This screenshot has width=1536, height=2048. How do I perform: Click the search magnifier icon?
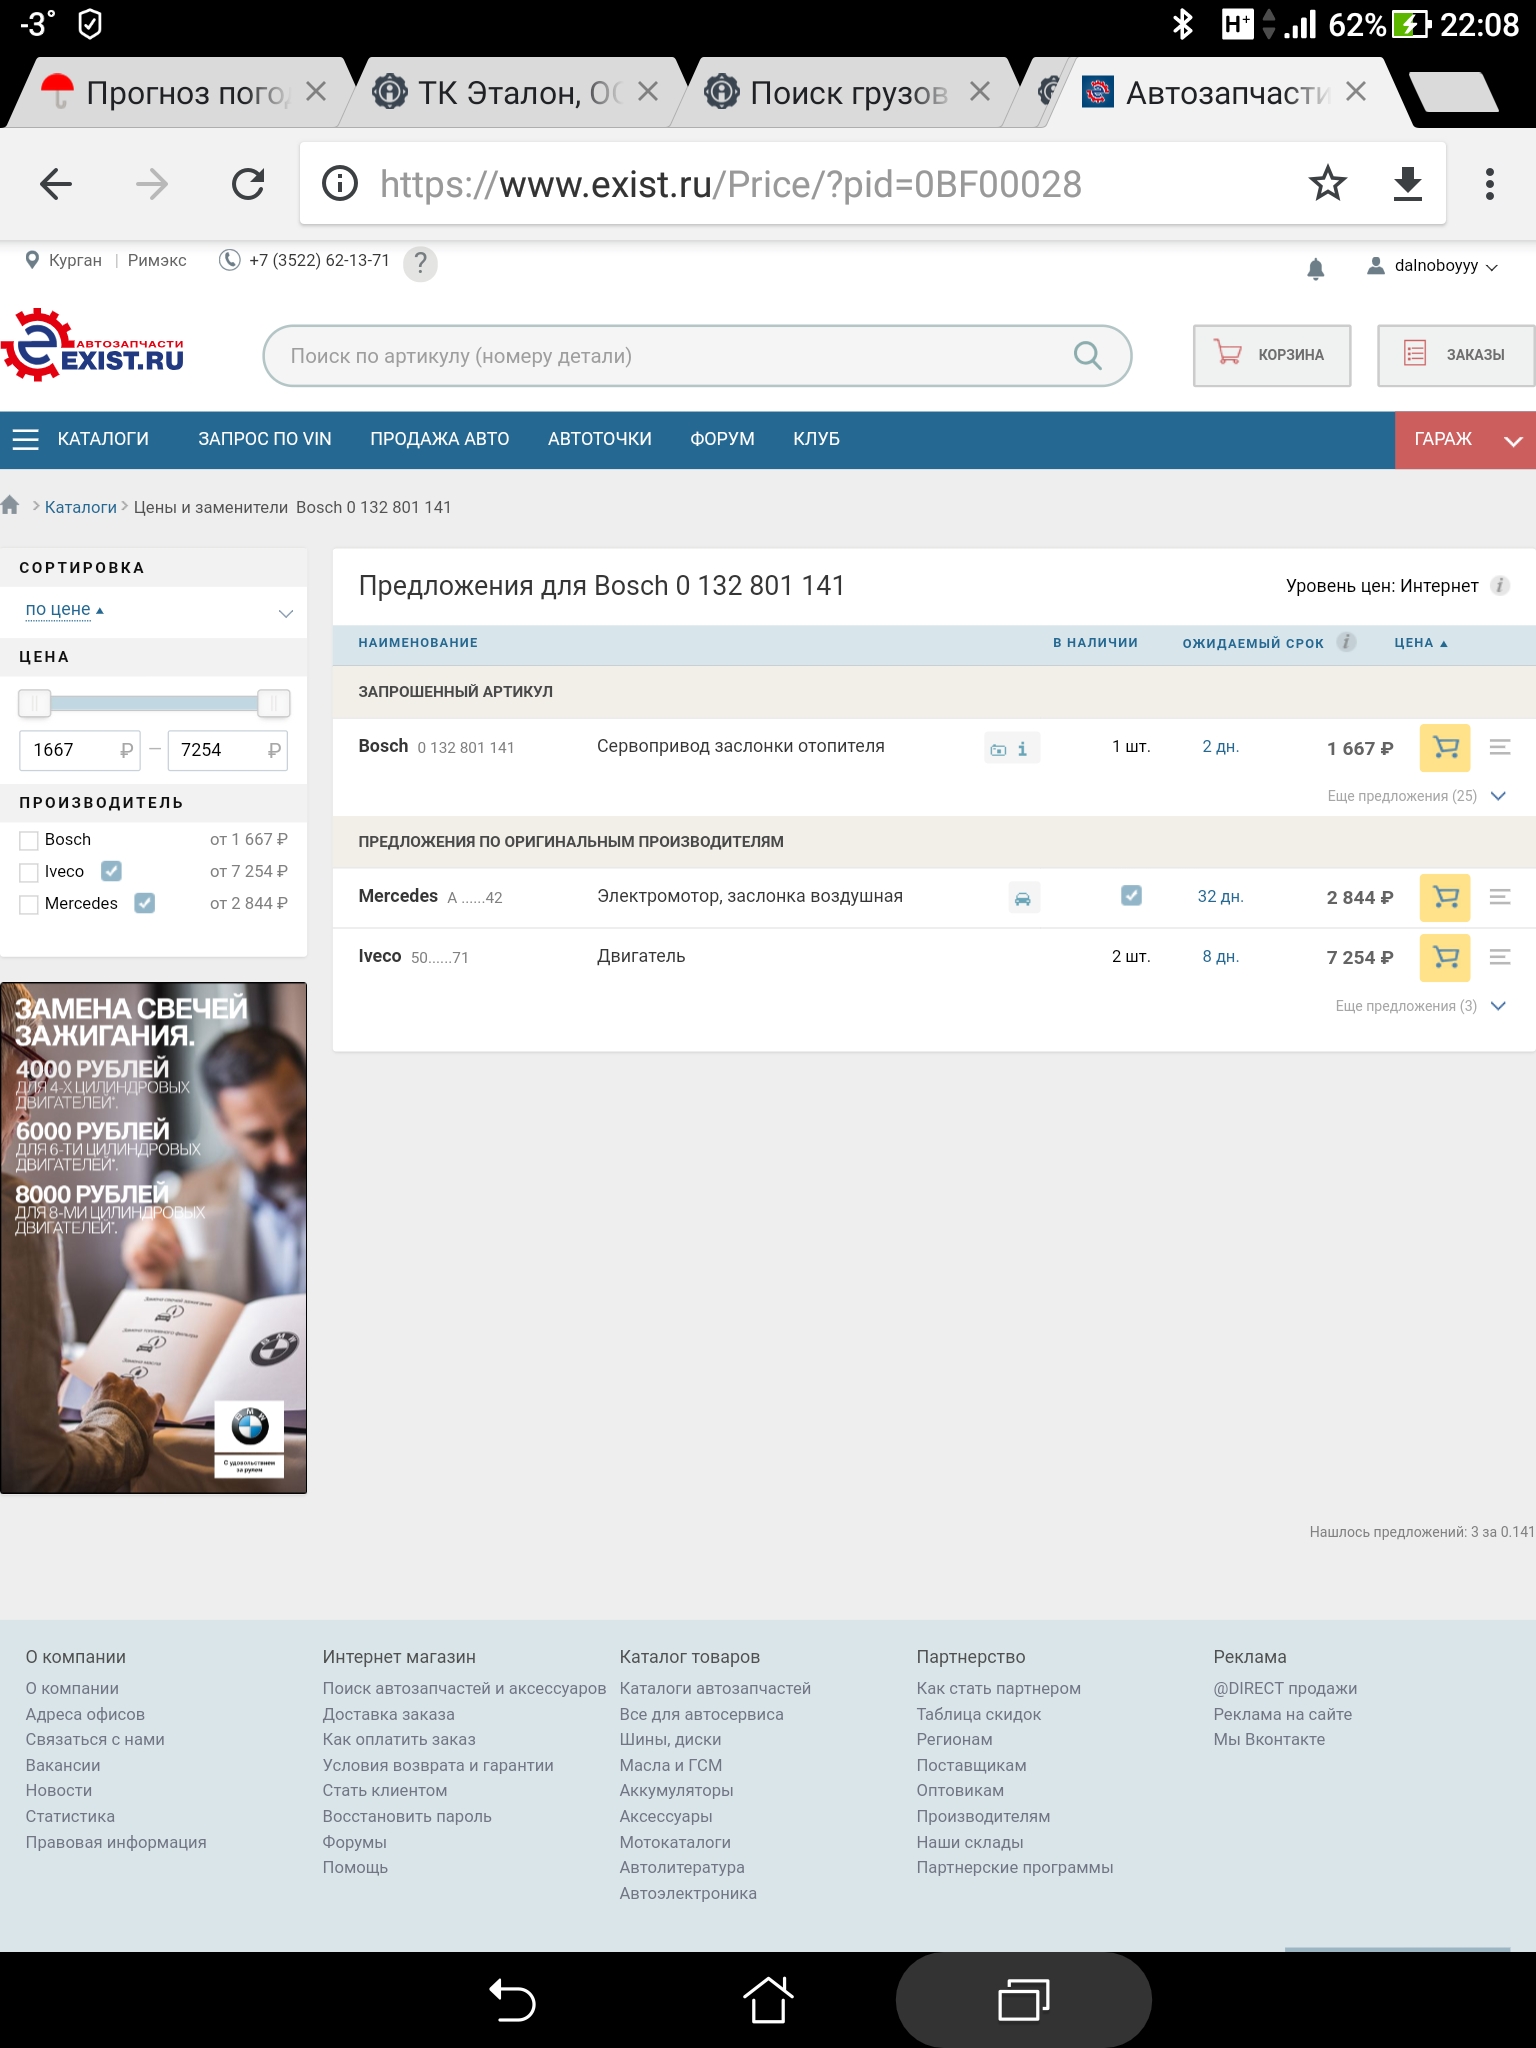coord(1087,355)
